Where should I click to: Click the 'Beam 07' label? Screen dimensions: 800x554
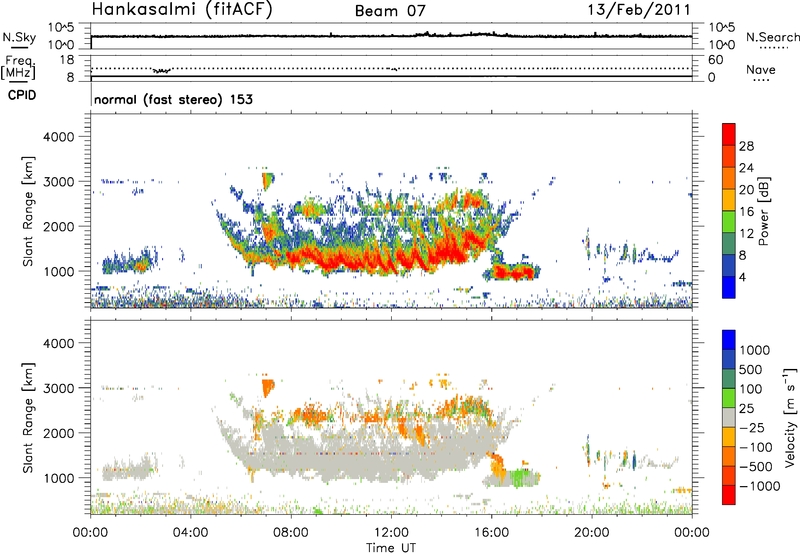point(390,11)
